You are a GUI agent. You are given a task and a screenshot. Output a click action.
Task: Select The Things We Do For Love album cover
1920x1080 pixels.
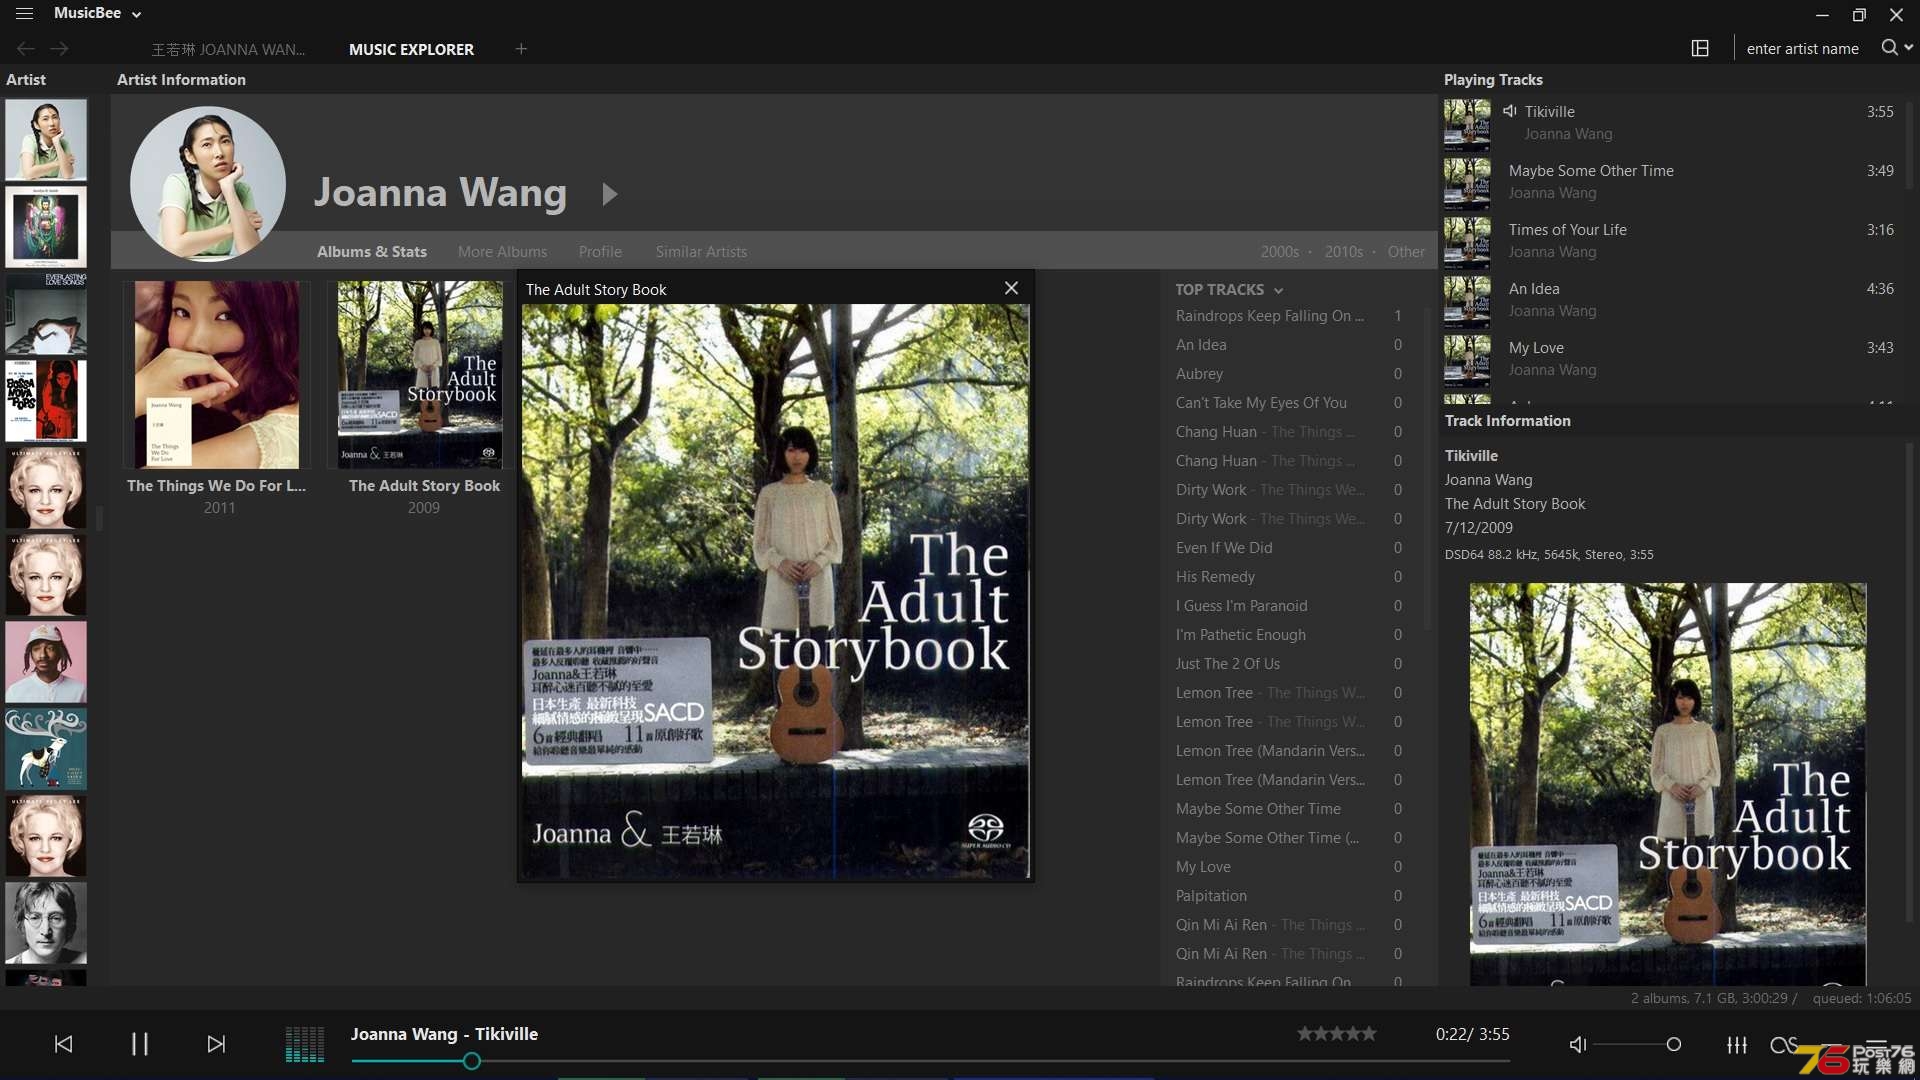(217, 374)
